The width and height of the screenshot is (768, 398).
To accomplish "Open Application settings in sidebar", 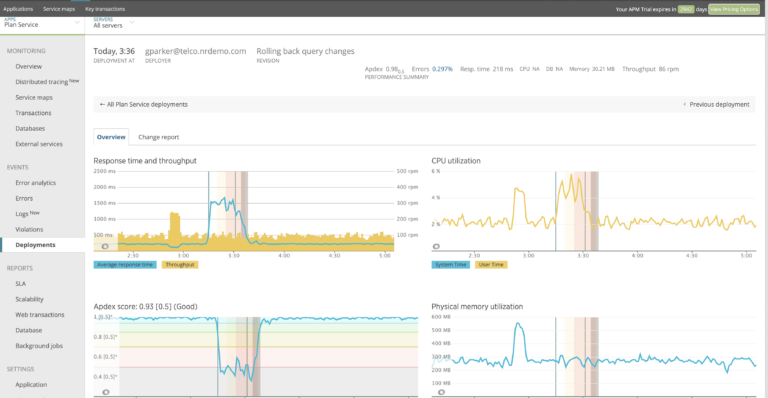I will tap(31, 385).
